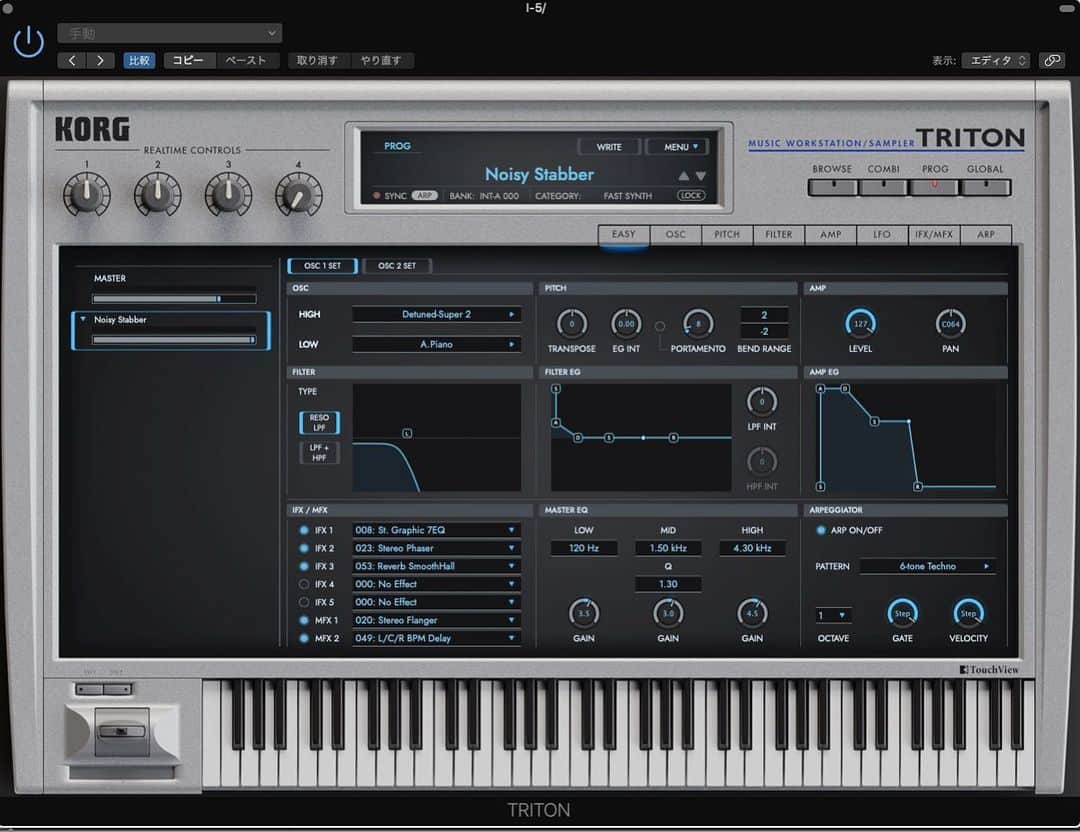Adjust the Portamento knob
The image size is (1080, 832).
tap(698, 324)
